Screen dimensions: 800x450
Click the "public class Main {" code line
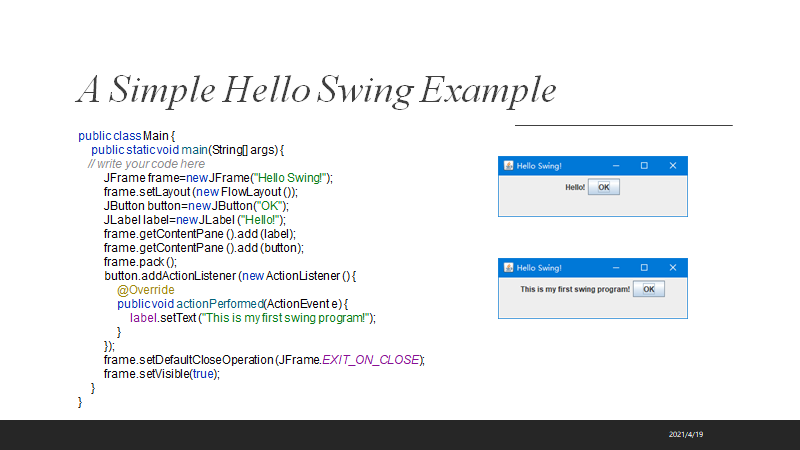[x=127, y=136]
